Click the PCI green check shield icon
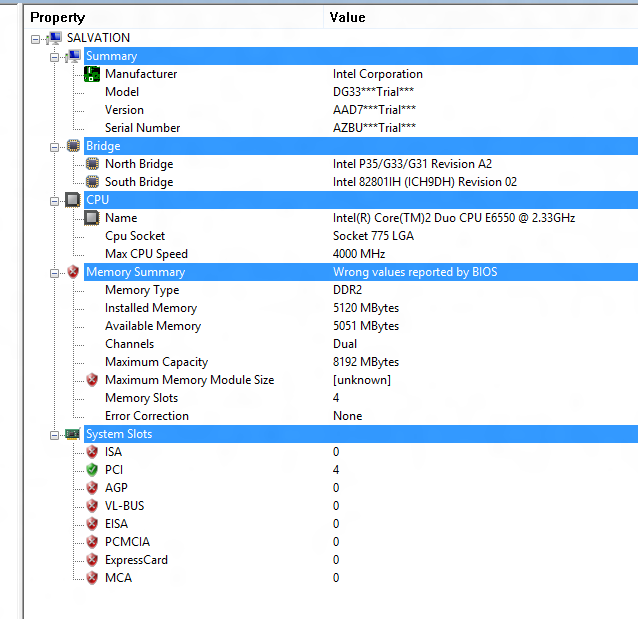This screenshot has width=638, height=619. pyautogui.click(x=92, y=470)
